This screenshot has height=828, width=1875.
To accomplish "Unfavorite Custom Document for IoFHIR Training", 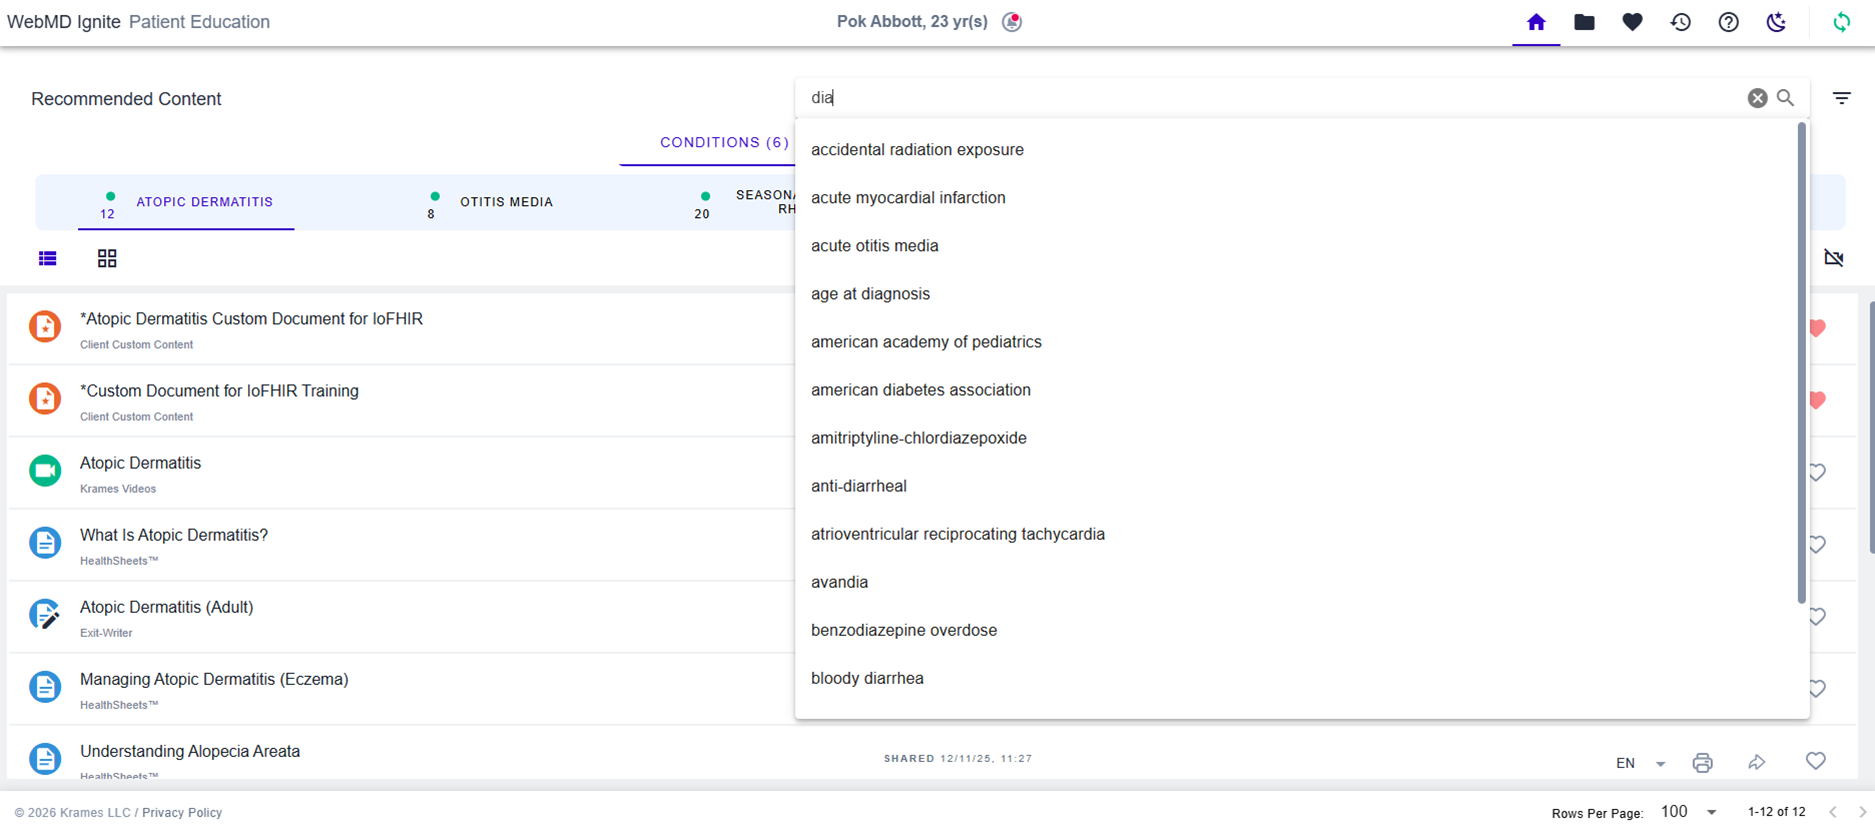I will [x=1817, y=400].
